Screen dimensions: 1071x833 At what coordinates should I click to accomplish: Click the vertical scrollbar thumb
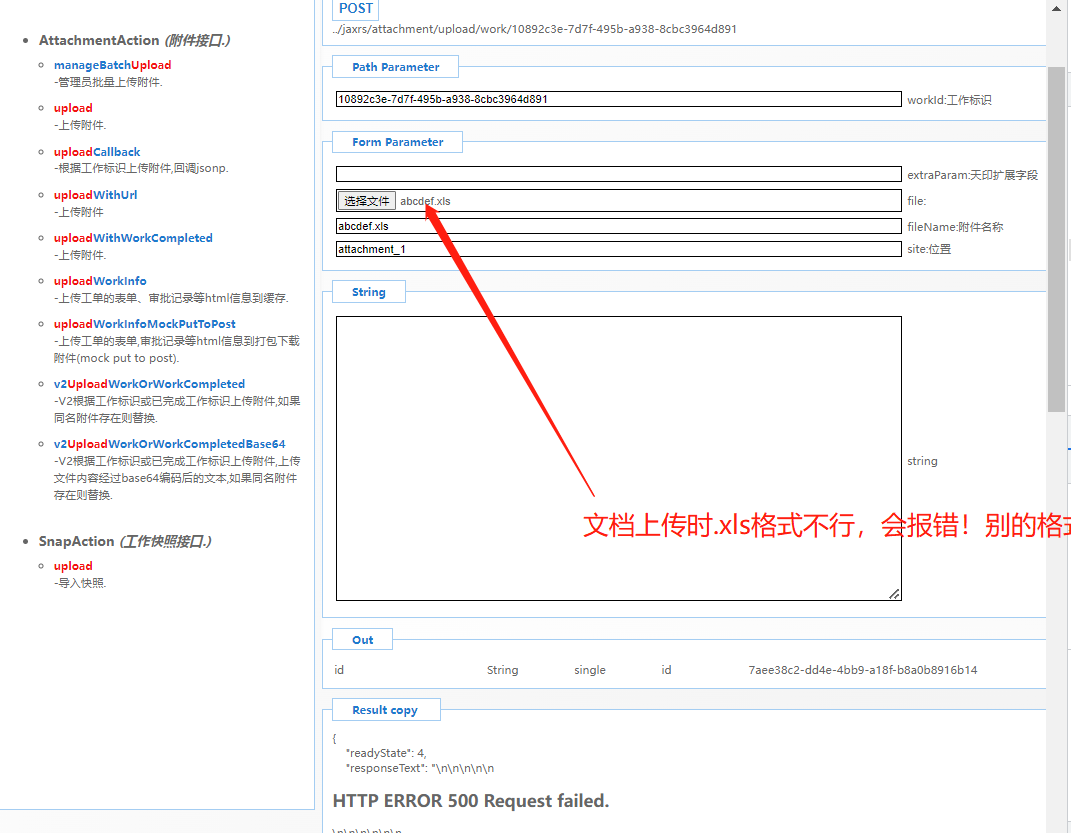click(1056, 239)
